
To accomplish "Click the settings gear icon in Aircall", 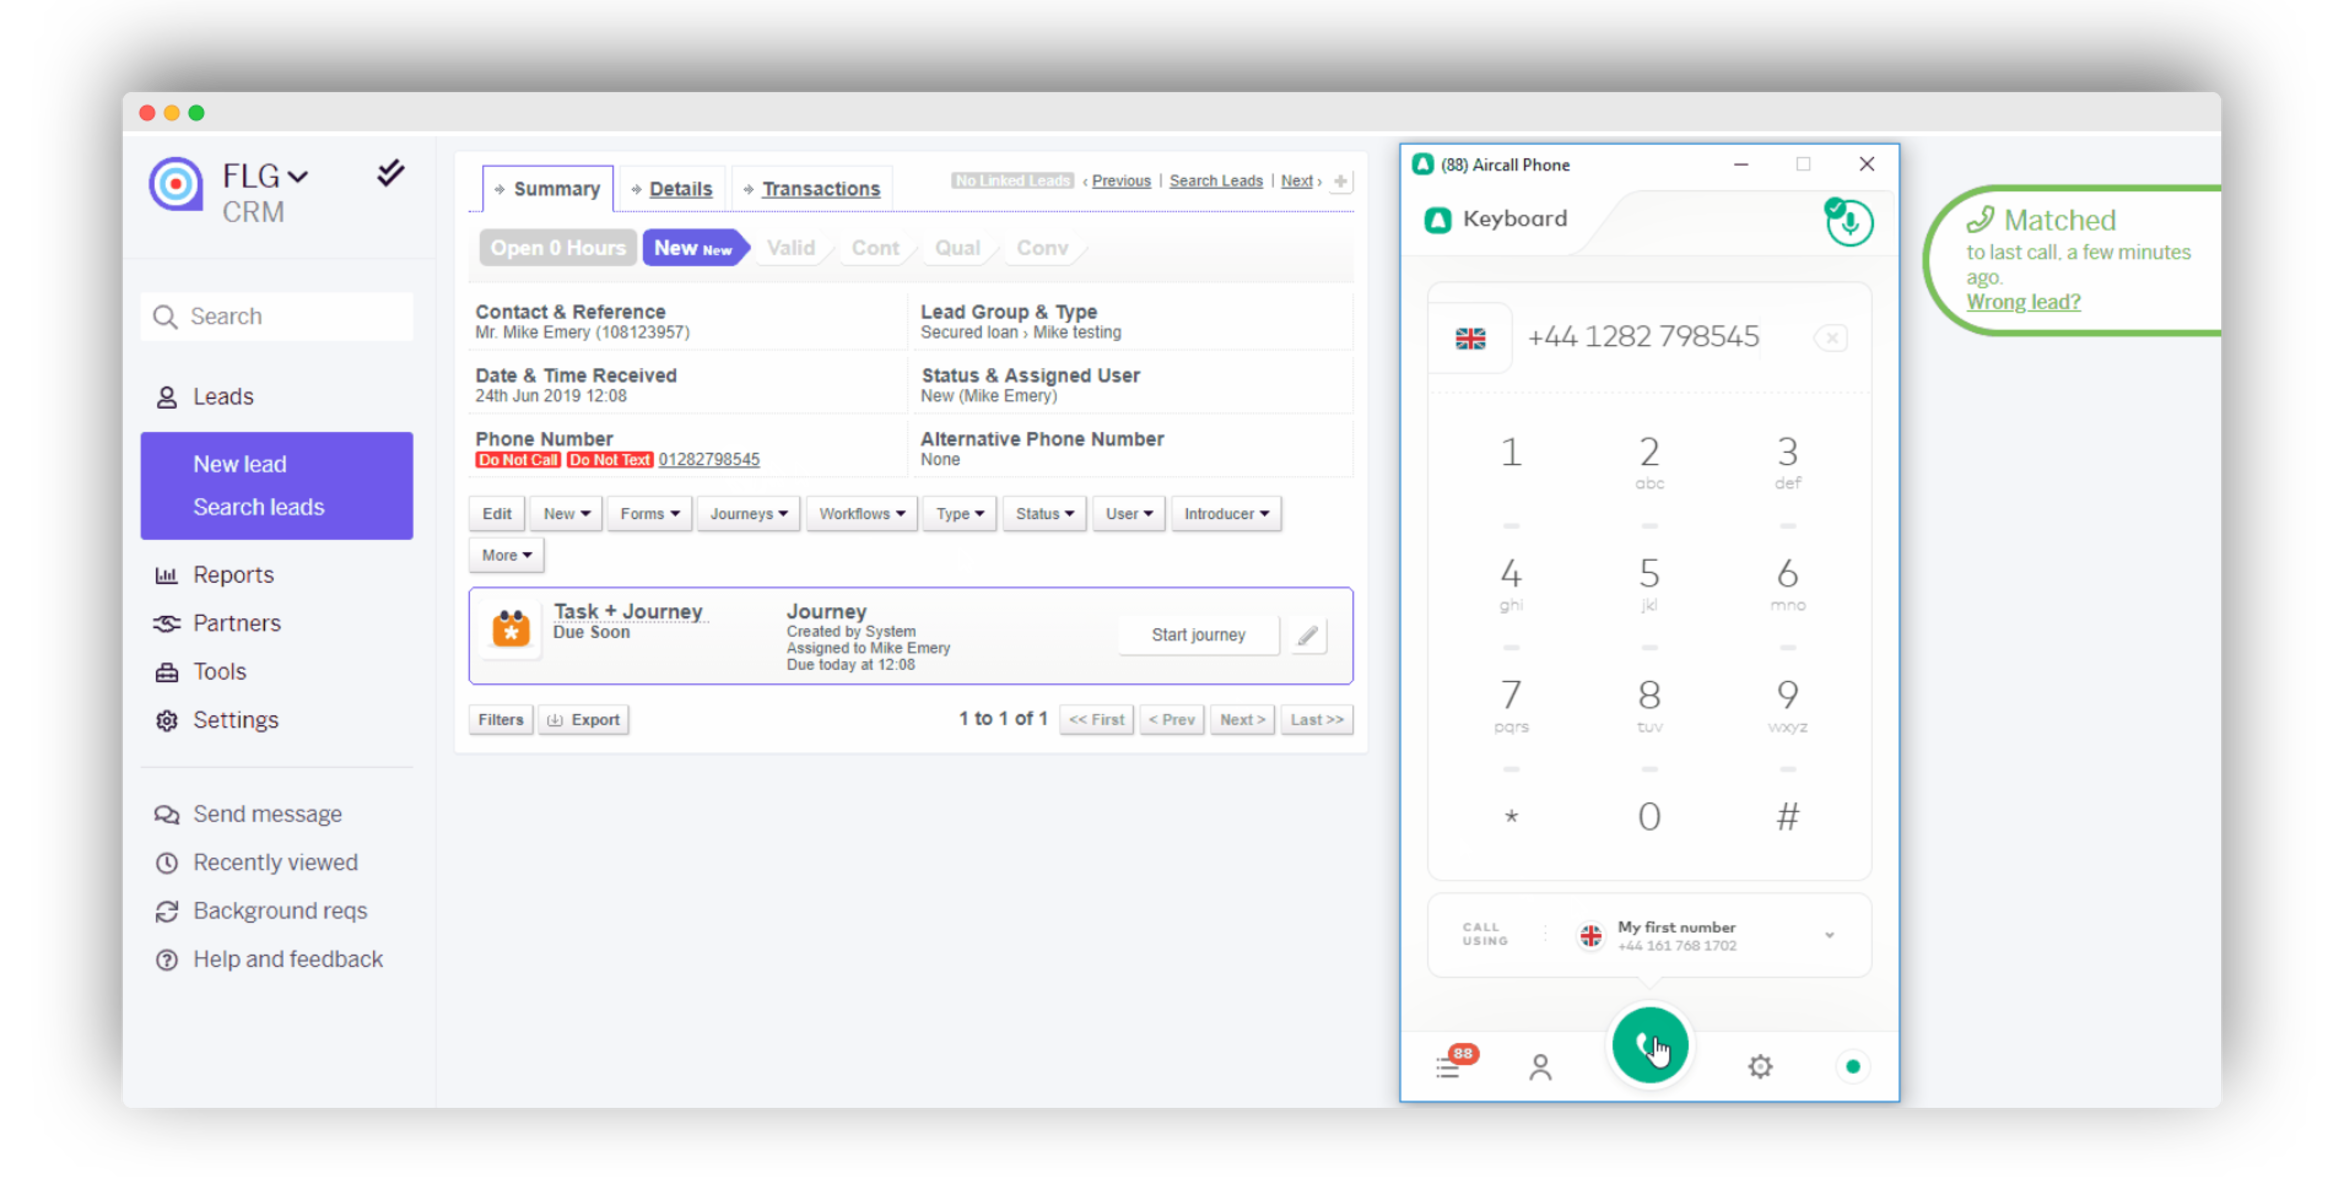I will (1758, 1067).
